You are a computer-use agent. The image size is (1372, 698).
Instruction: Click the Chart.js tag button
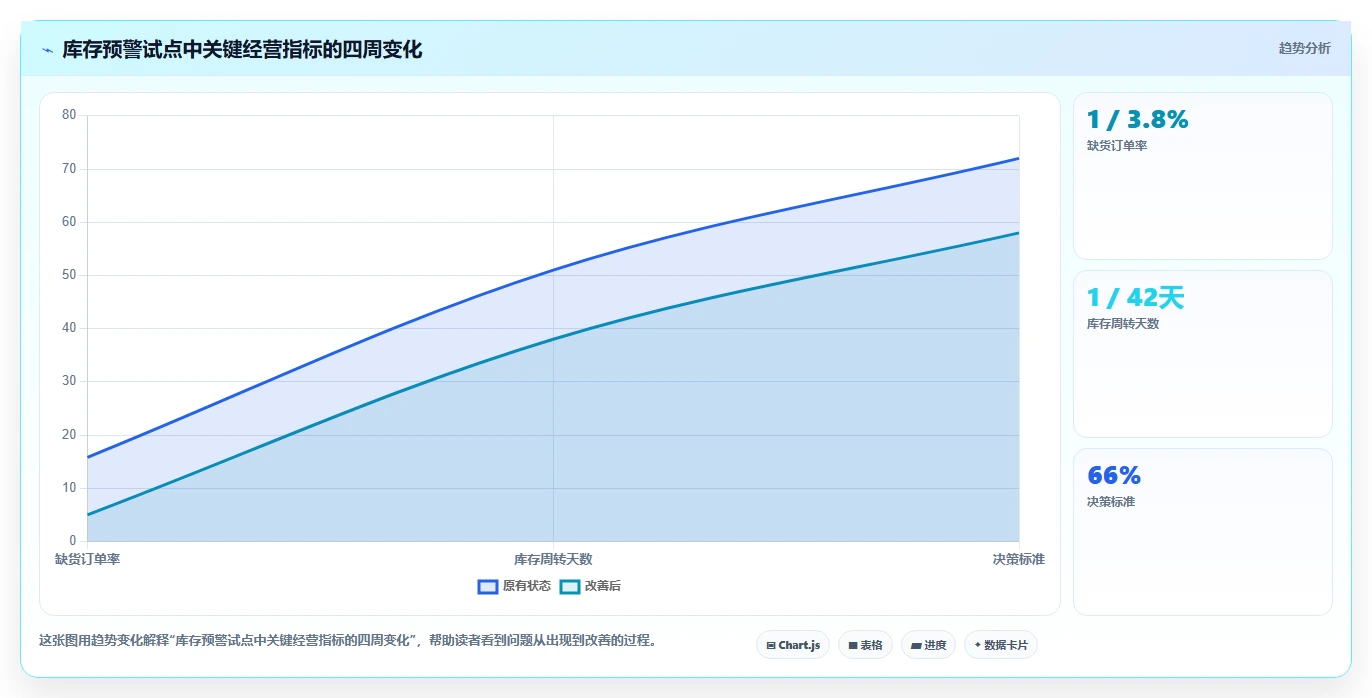click(x=792, y=645)
